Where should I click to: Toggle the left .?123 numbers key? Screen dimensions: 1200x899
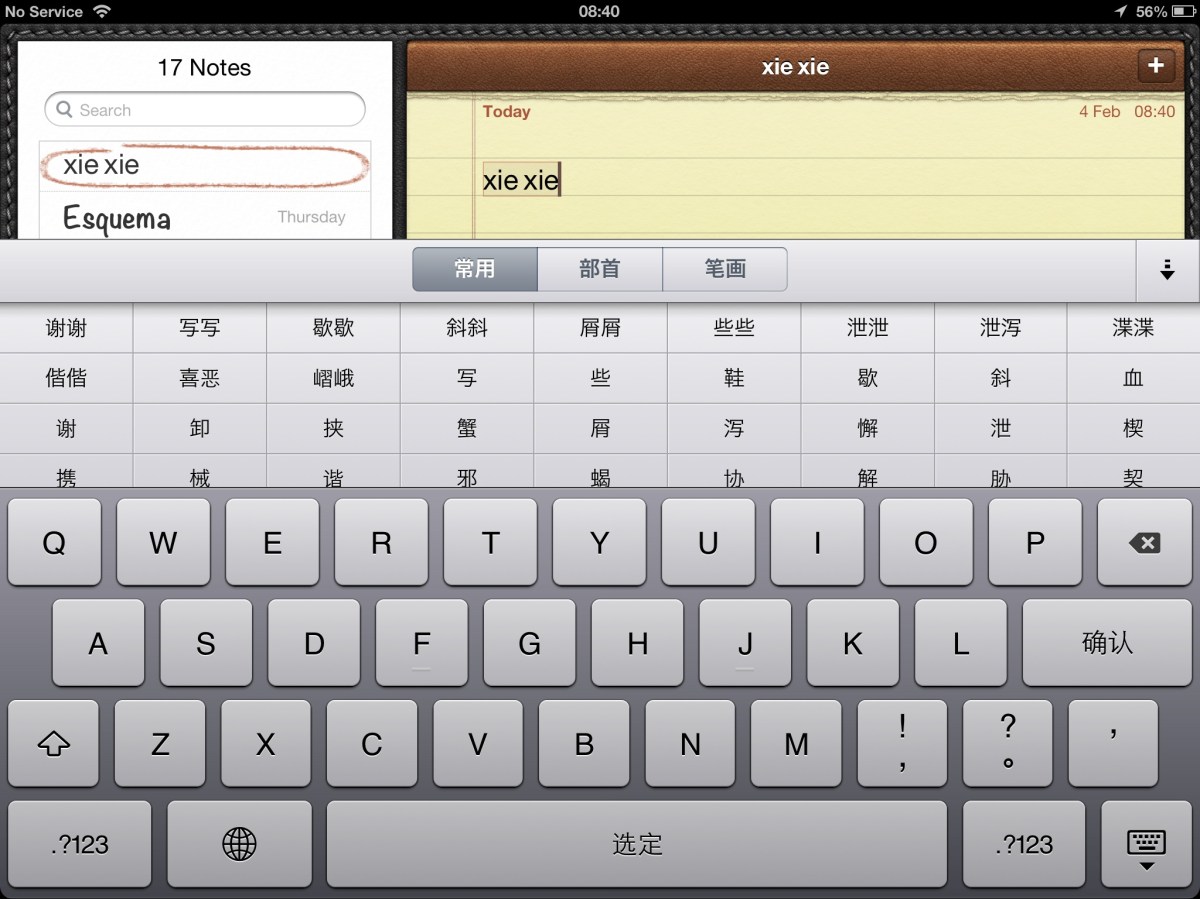[x=79, y=844]
